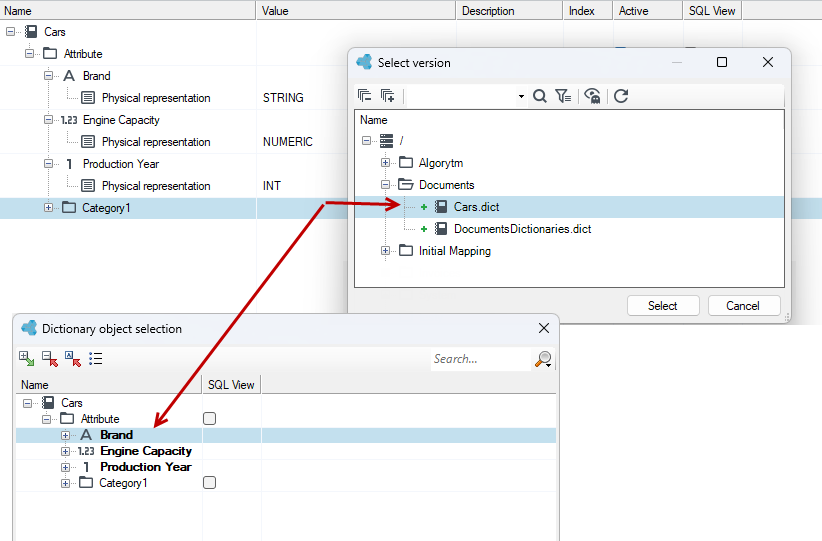The height and width of the screenshot is (541, 822).
Task: Click the Cars book icon in selection dialog
Action: (x=48, y=403)
